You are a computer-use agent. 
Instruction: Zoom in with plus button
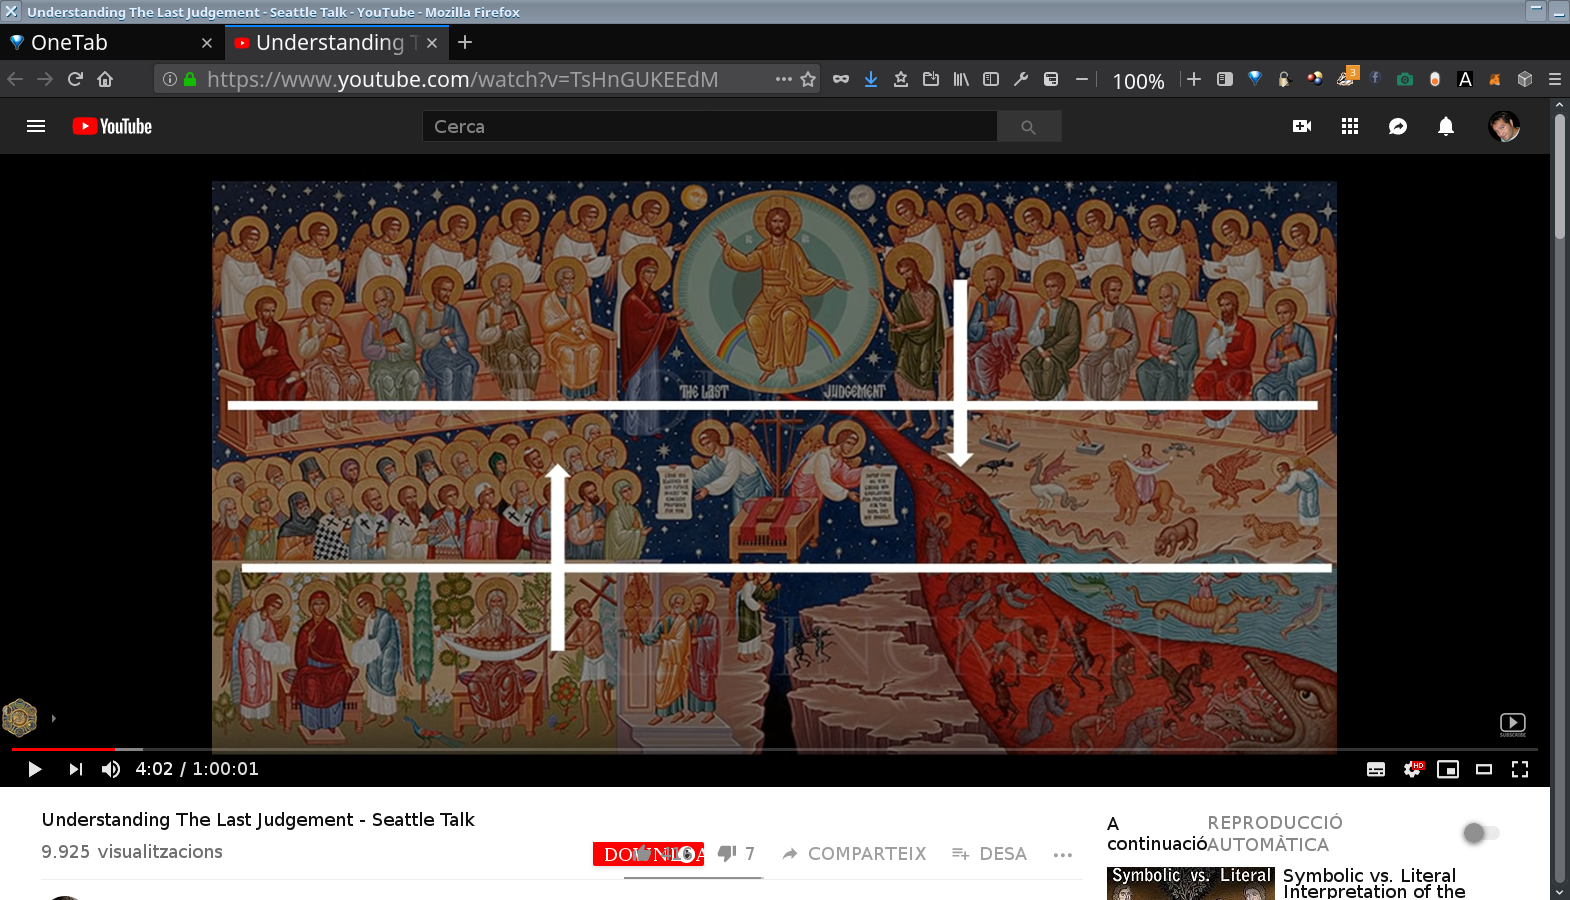1194,79
